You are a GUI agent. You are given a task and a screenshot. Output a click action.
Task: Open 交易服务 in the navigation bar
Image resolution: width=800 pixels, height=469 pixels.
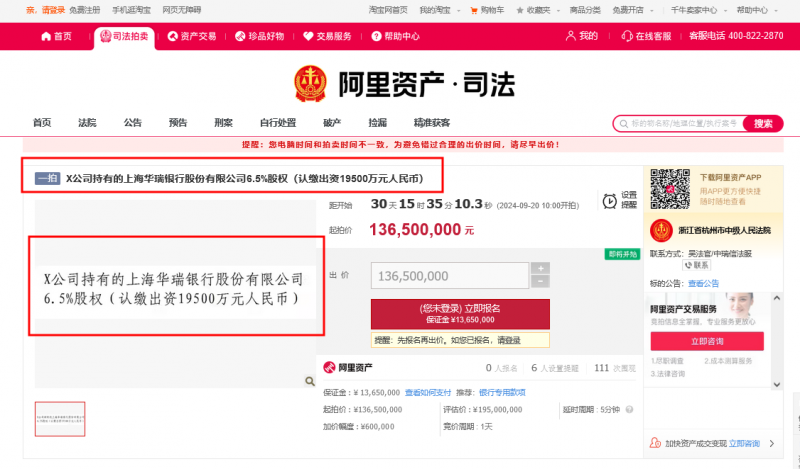pyautogui.click(x=327, y=36)
